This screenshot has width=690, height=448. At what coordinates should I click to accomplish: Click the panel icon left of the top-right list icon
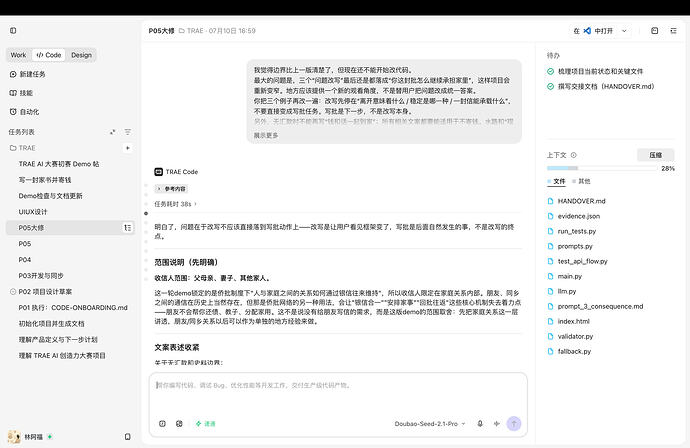click(x=654, y=31)
